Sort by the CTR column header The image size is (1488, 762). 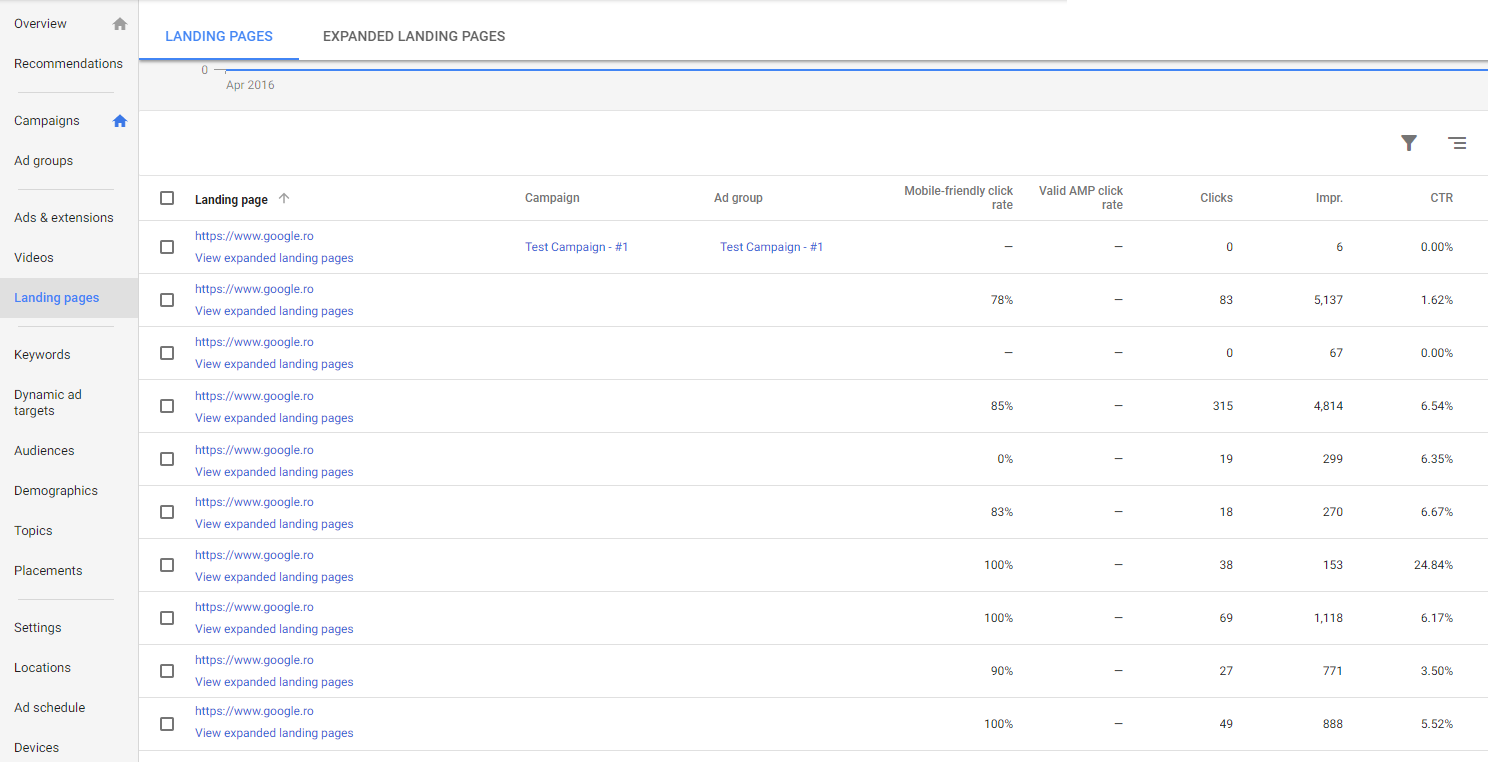[1441, 198]
